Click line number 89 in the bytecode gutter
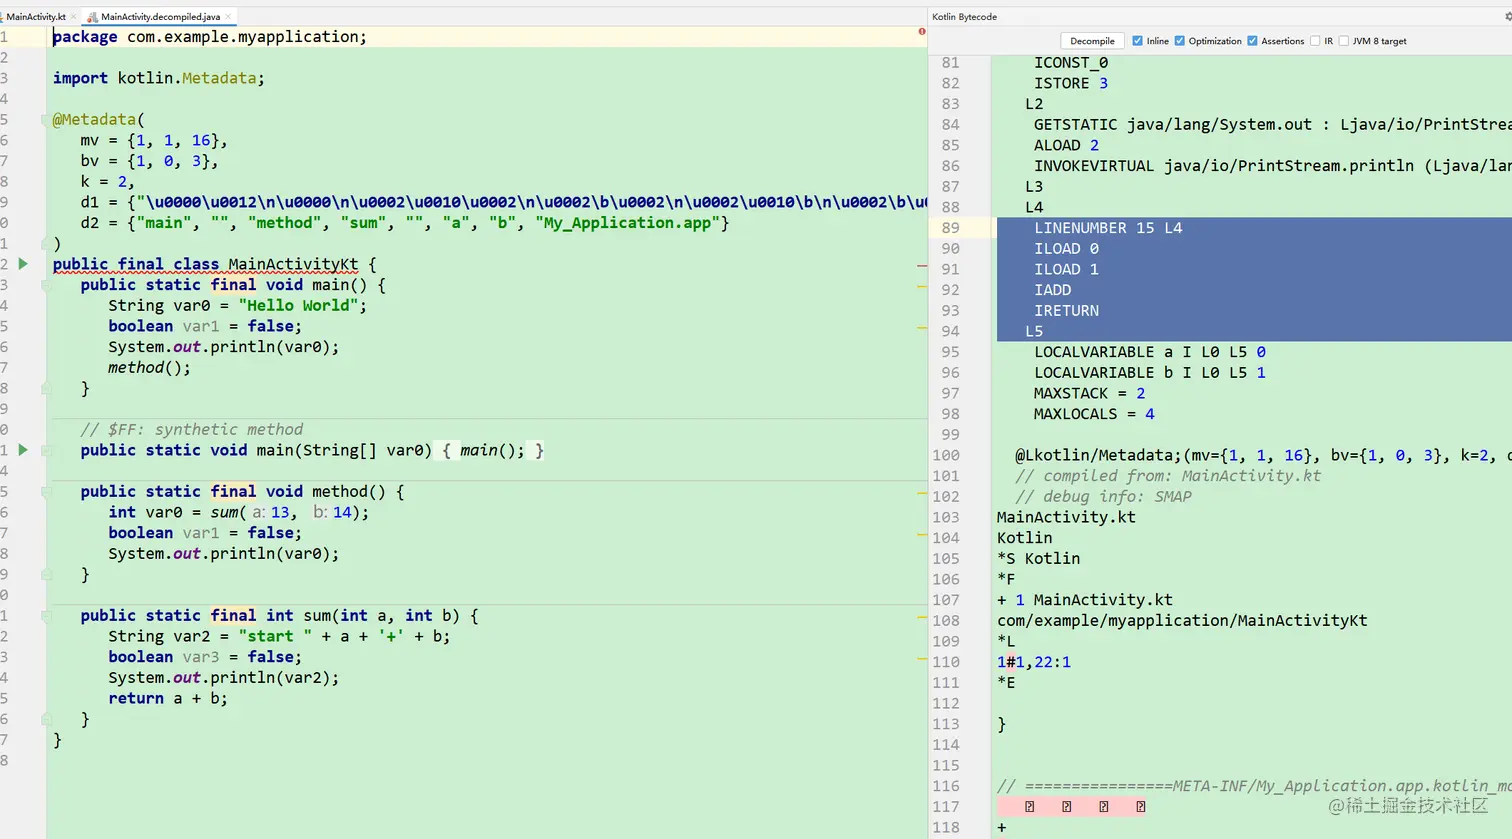Viewport: 1512px width, 839px height. tap(950, 228)
